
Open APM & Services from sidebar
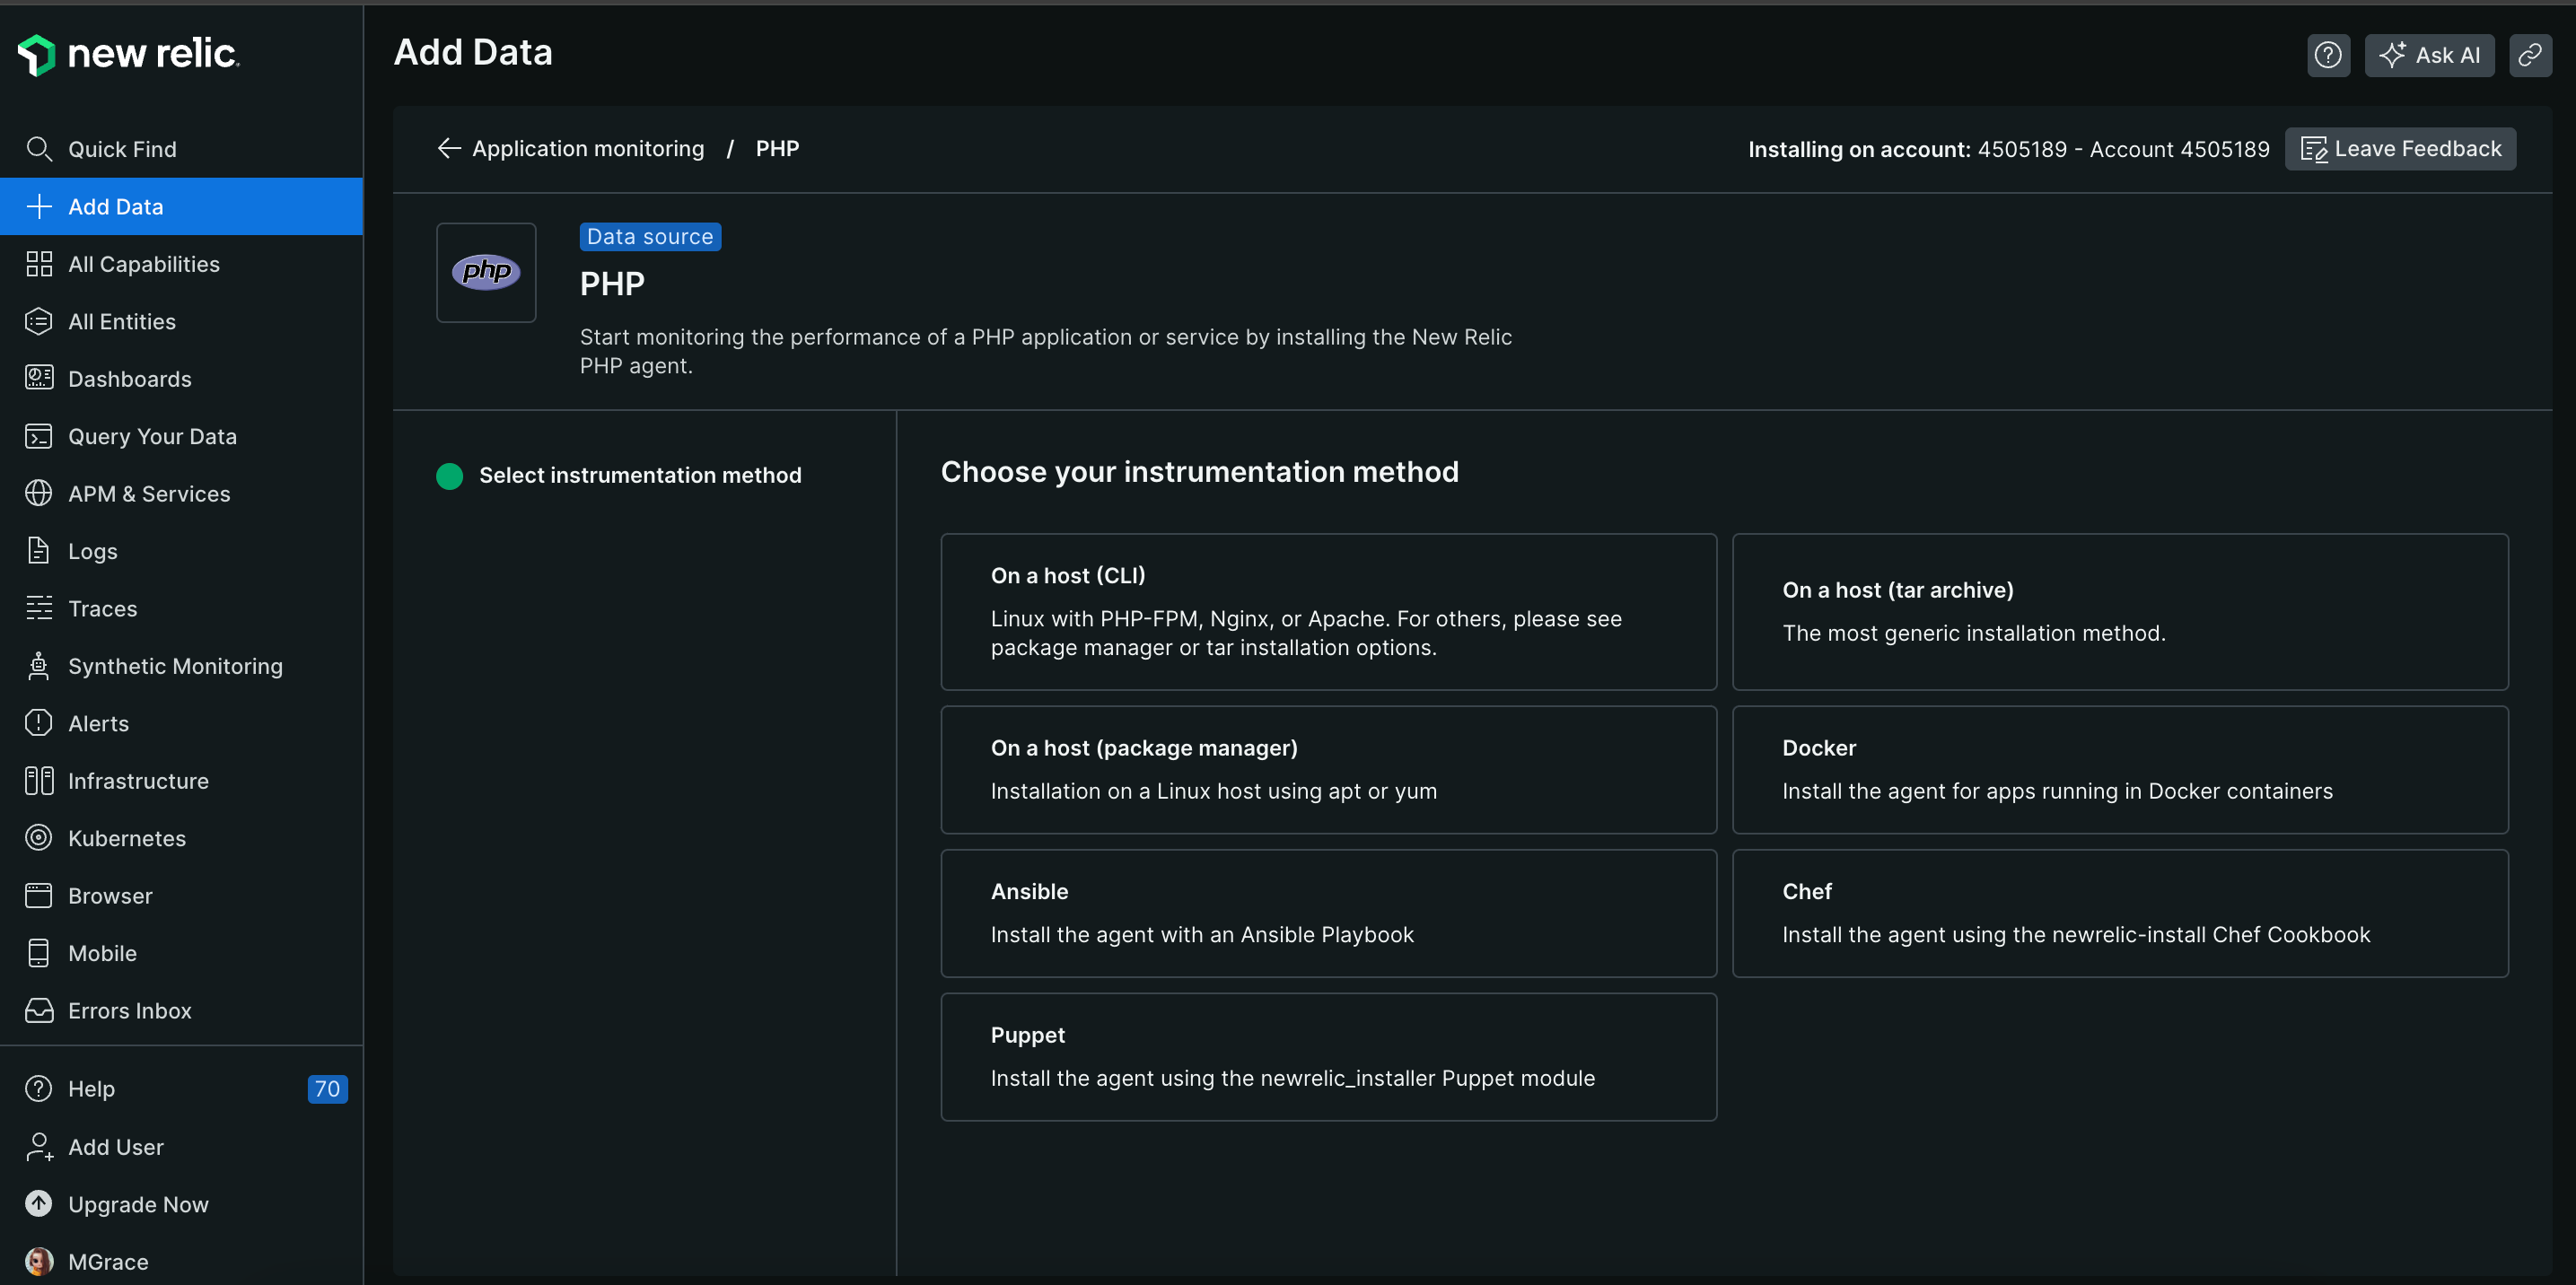pyautogui.click(x=181, y=493)
